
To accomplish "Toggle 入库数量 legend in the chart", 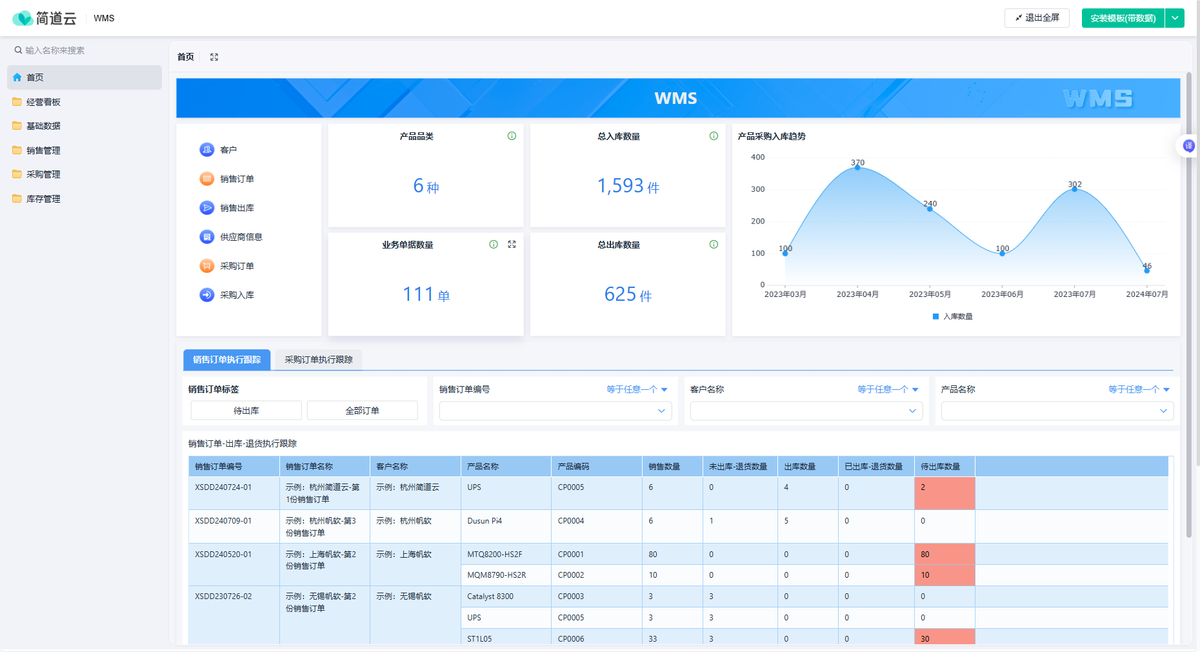I will 952,316.
